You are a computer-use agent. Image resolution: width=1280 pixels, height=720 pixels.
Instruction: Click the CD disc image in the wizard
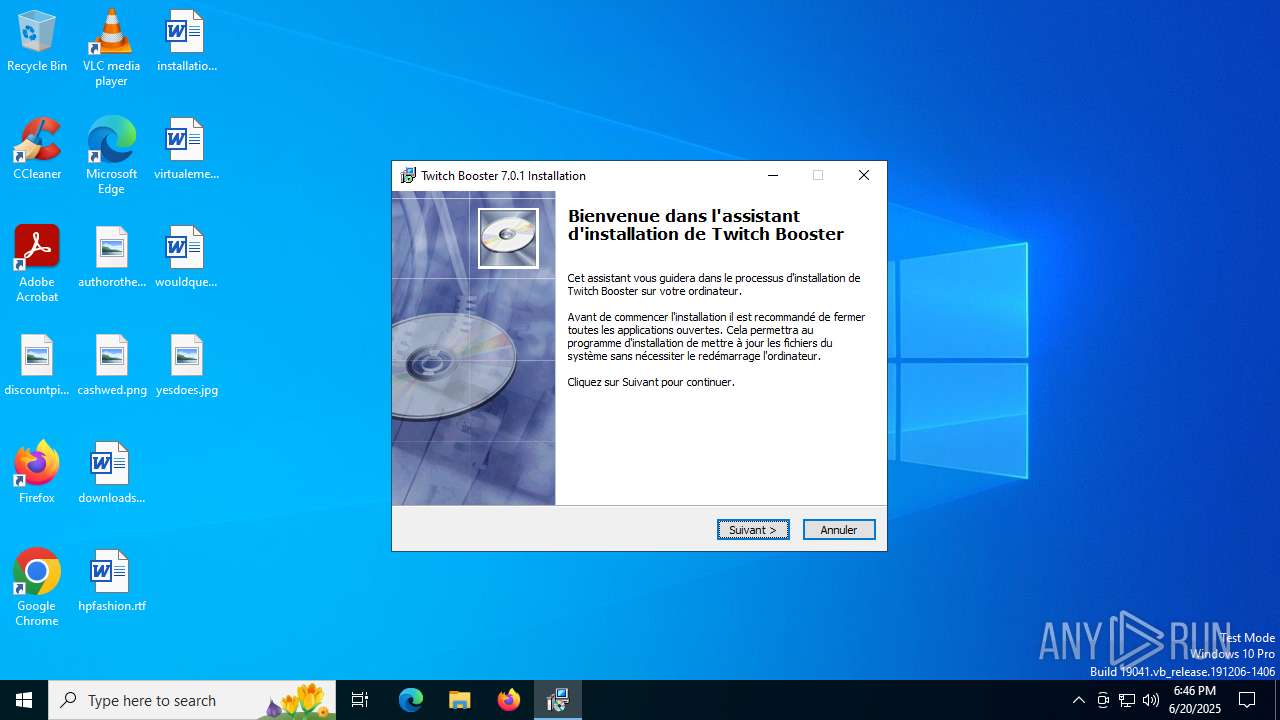click(508, 238)
